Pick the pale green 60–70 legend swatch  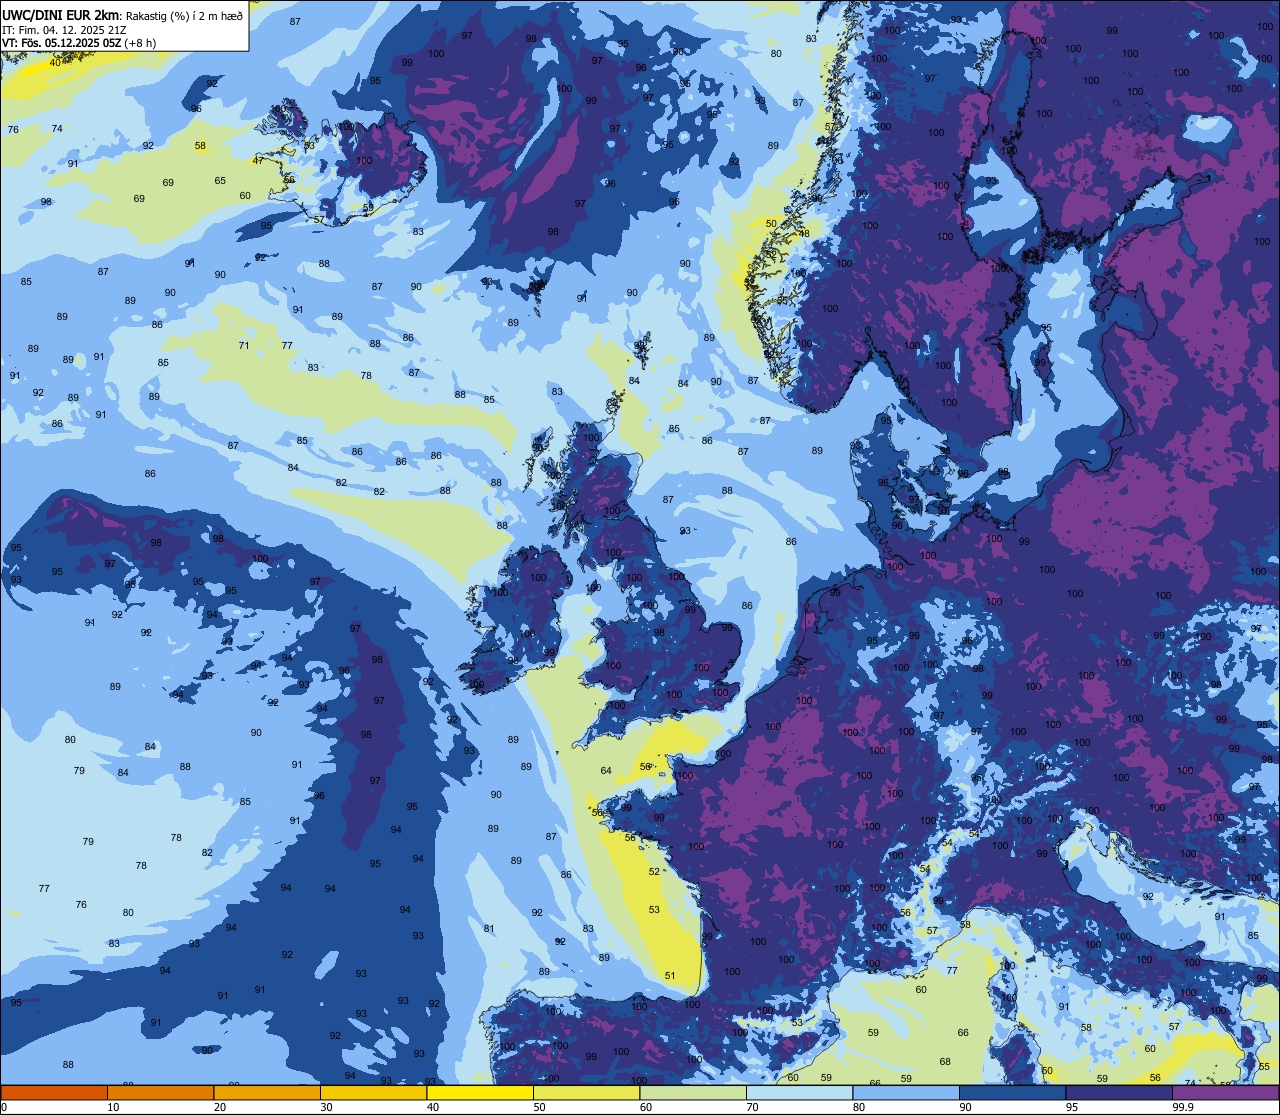693,1092
